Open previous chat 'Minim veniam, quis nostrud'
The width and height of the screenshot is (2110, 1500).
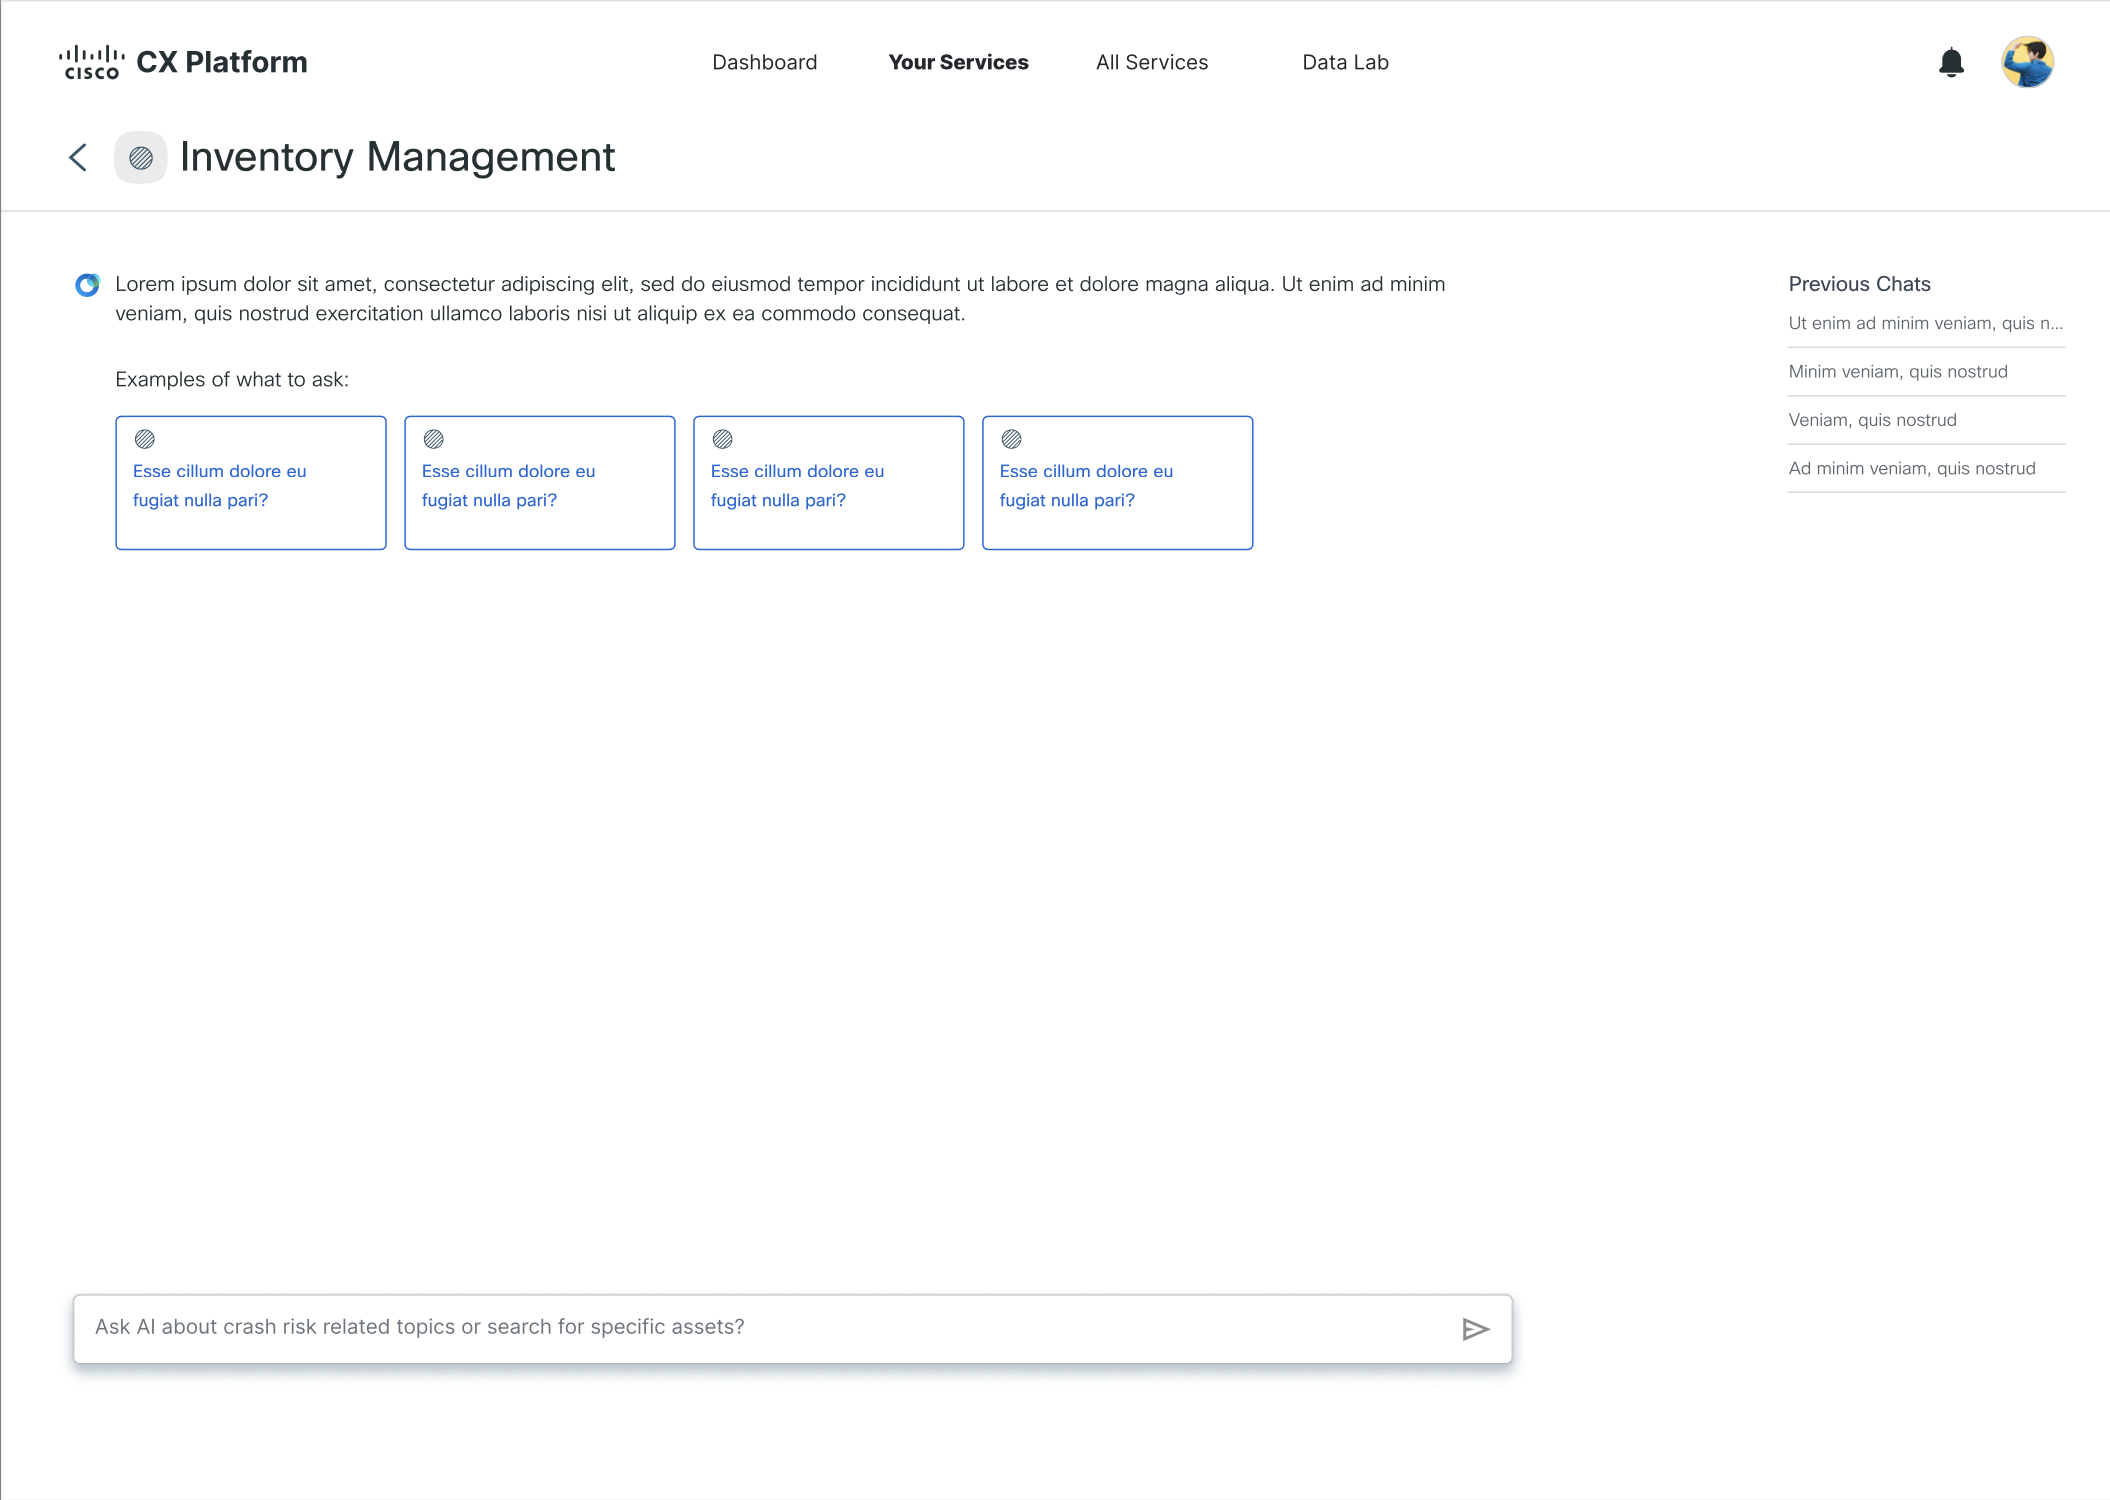pos(1897,372)
